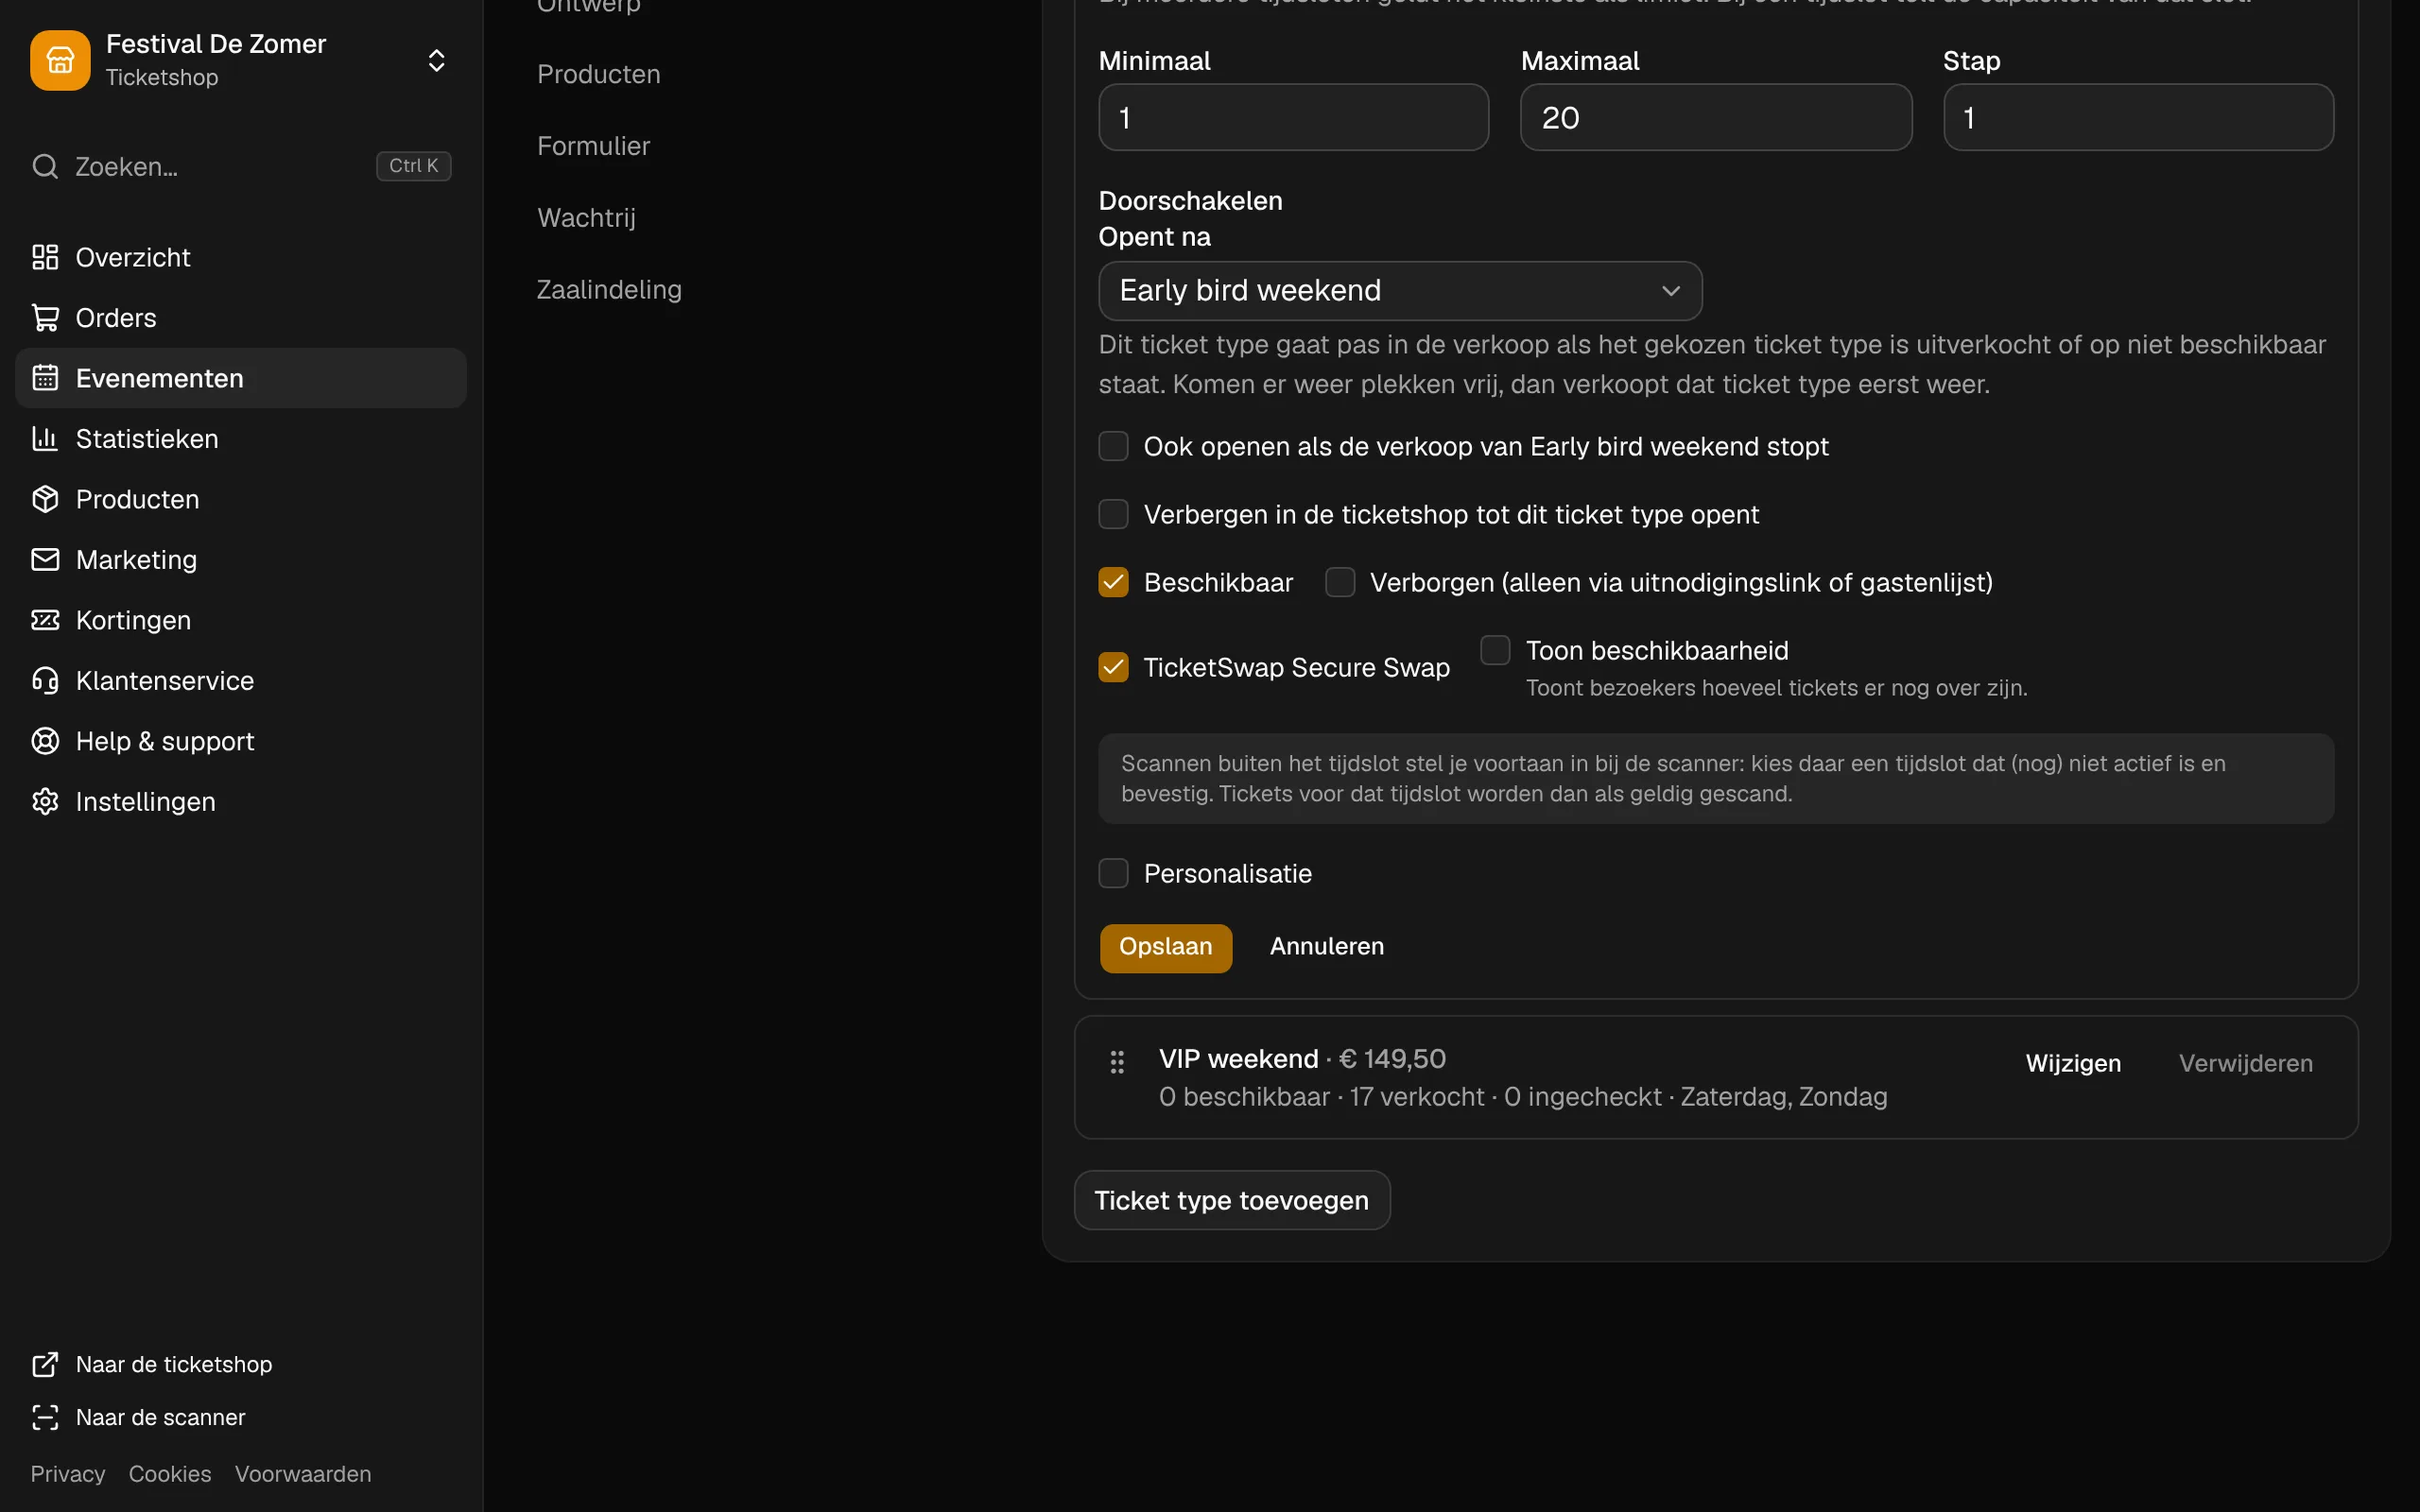Click the Orders shopping cart icon
The height and width of the screenshot is (1512, 2420).
(45, 318)
